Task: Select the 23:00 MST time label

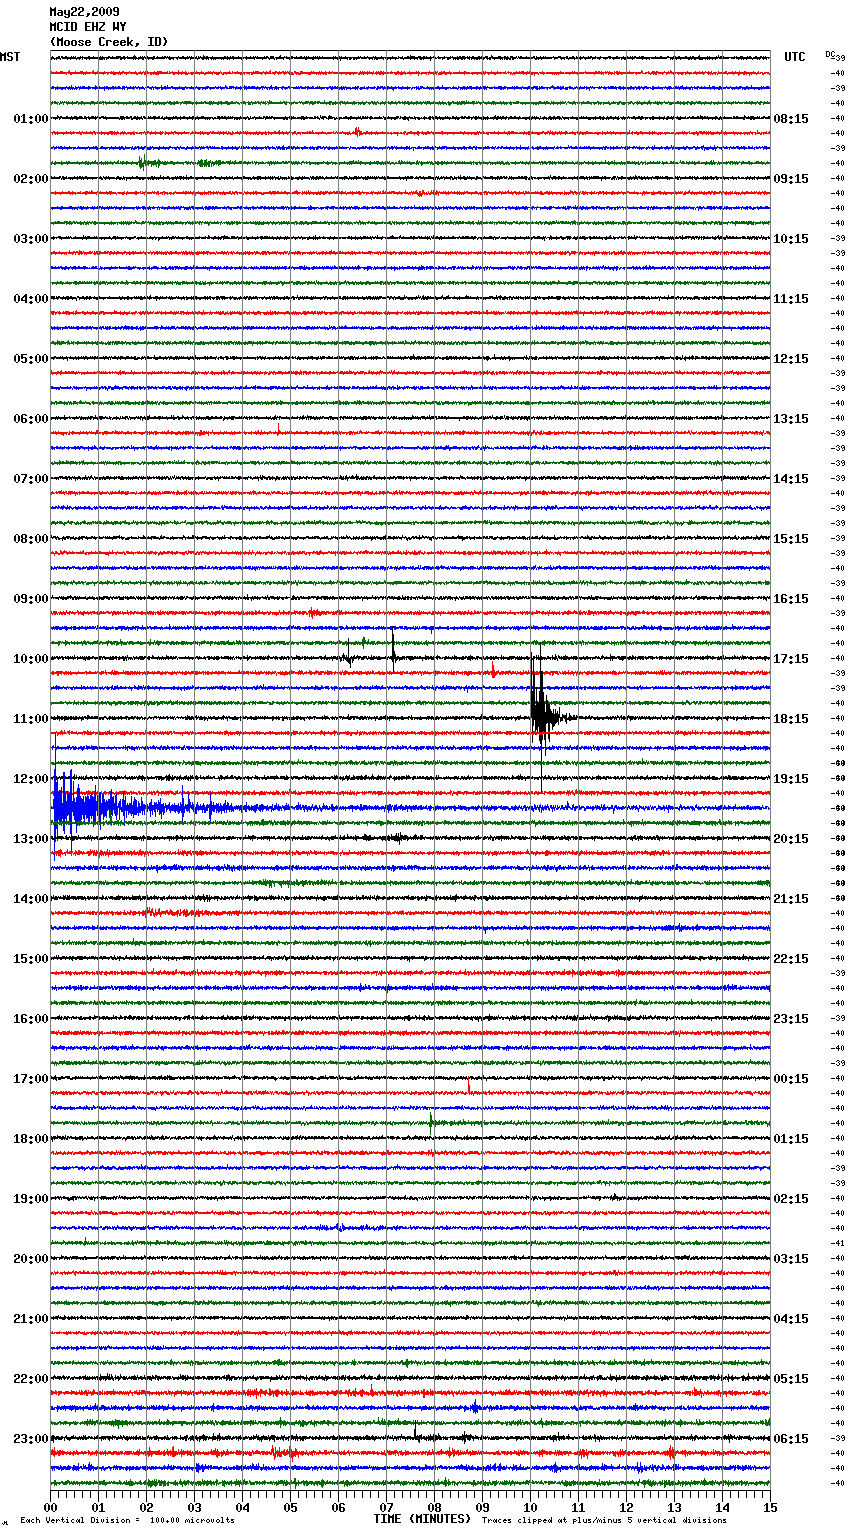Action: (31, 1439)
